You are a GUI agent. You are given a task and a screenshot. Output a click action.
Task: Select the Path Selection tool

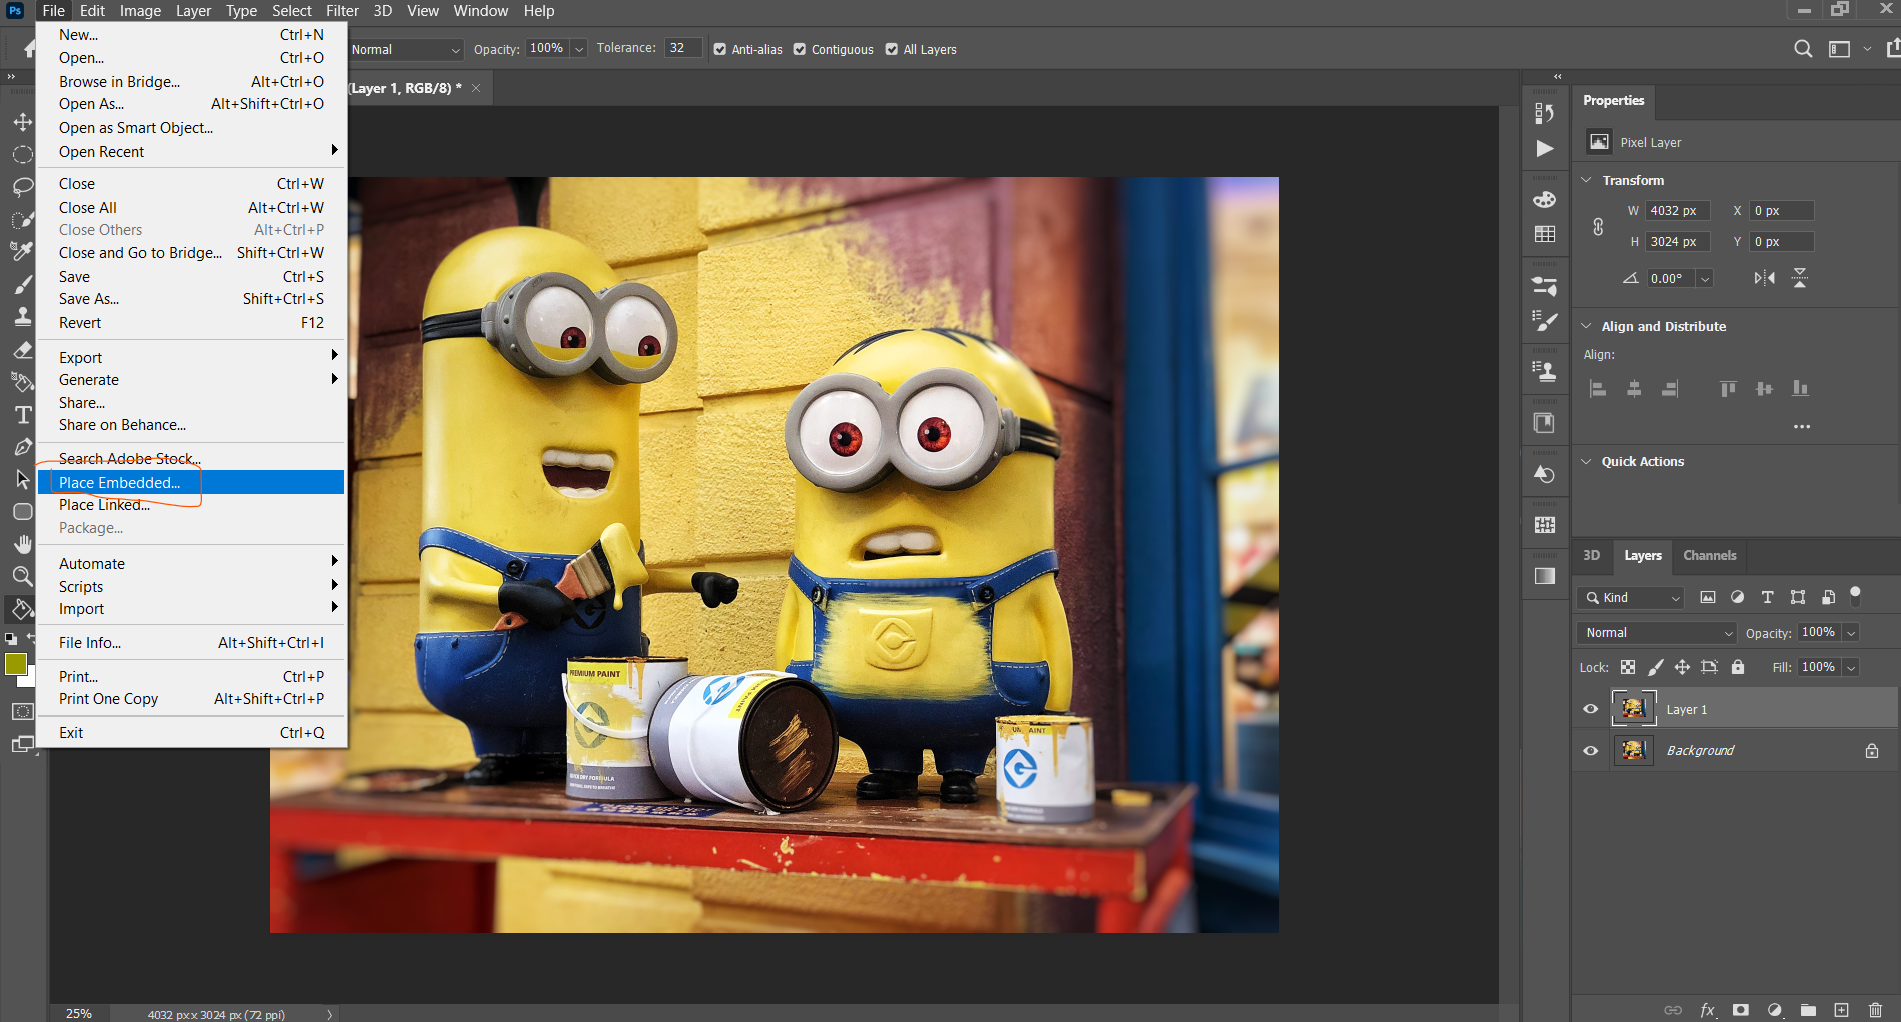(22, 479)
